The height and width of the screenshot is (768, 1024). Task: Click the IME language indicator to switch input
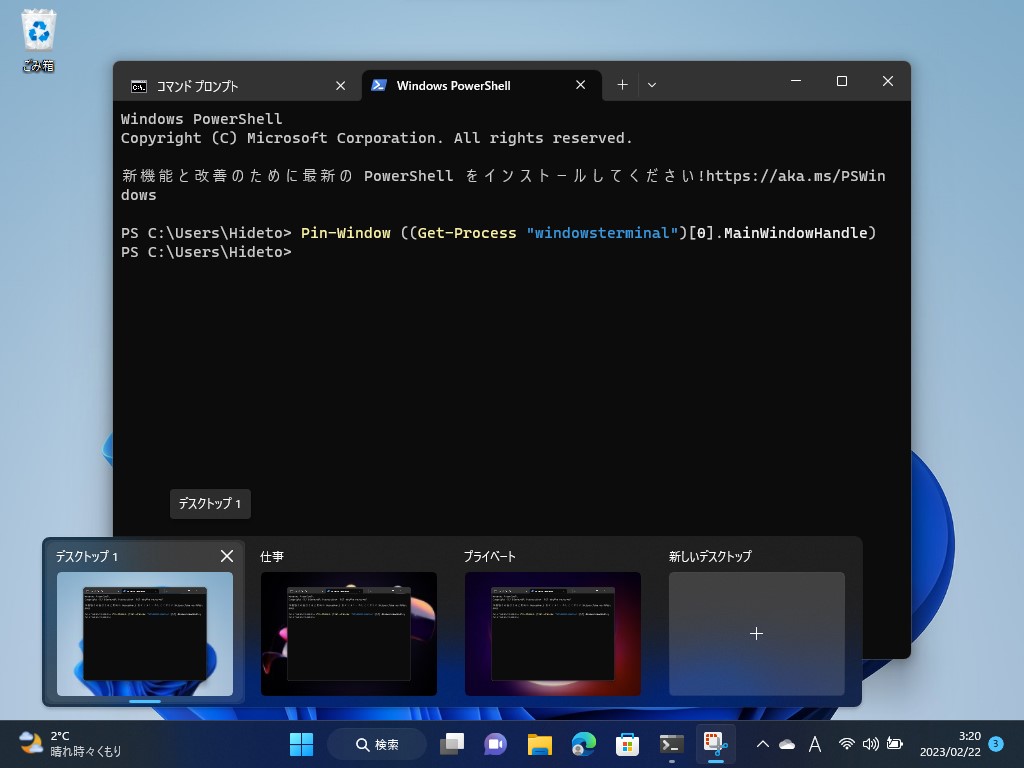pyautogui.click(x=816, y=745)
